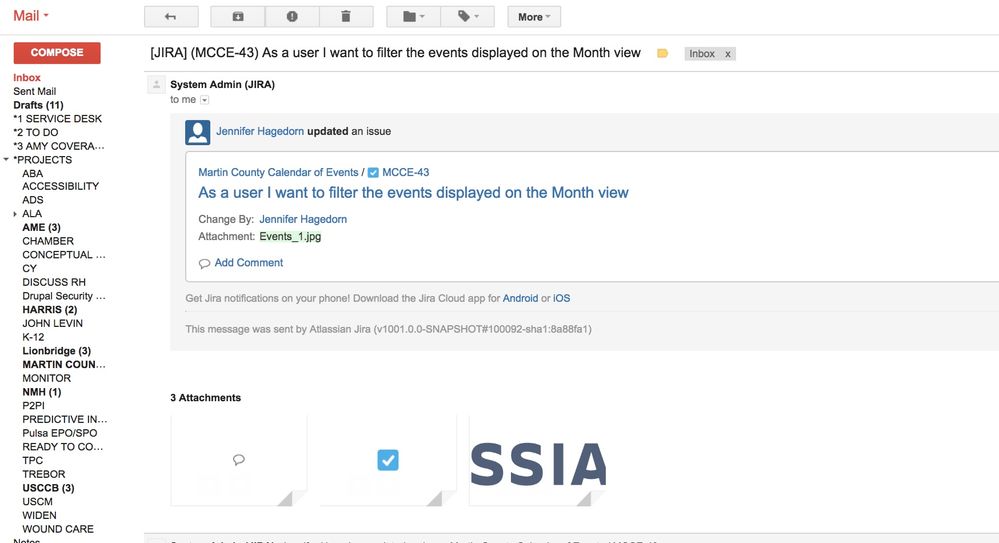Open the Mail switcher dropdown
999x543 pixels.
[31, 16]
